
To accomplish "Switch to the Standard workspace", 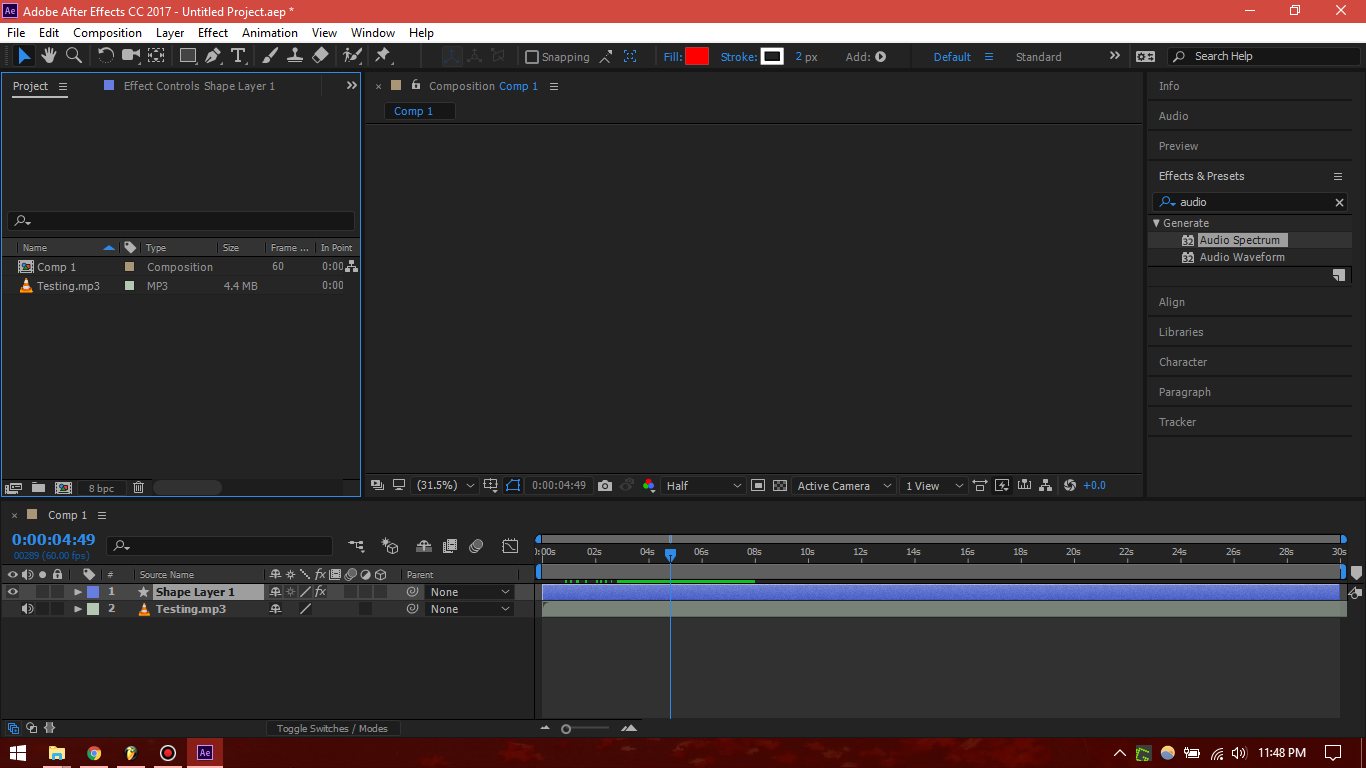I will click(x=1039, y=57).
